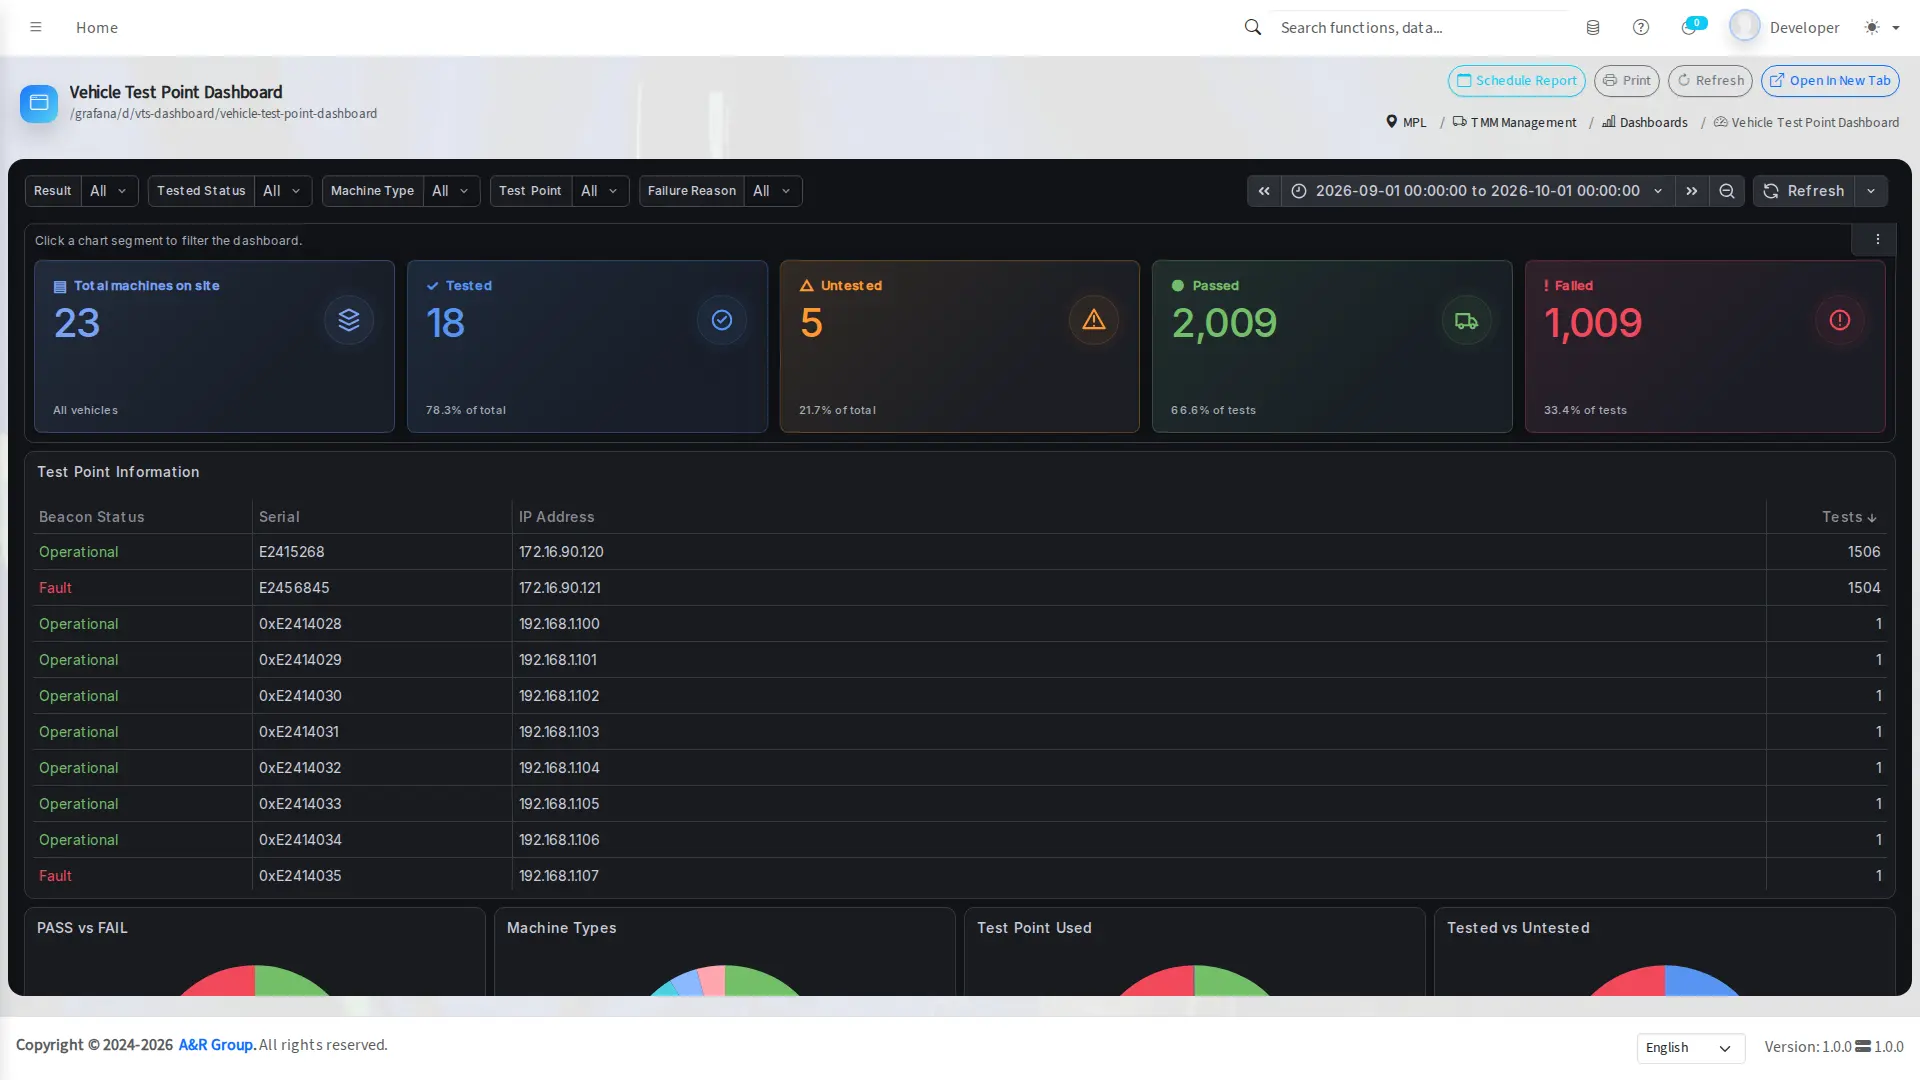Image resolution: width=1920 pixels, height=1080 pixels.
Task: Click the Vehicle Test Point Dashboard page icon
Action: pyautogui.click(x=39, y=103)
